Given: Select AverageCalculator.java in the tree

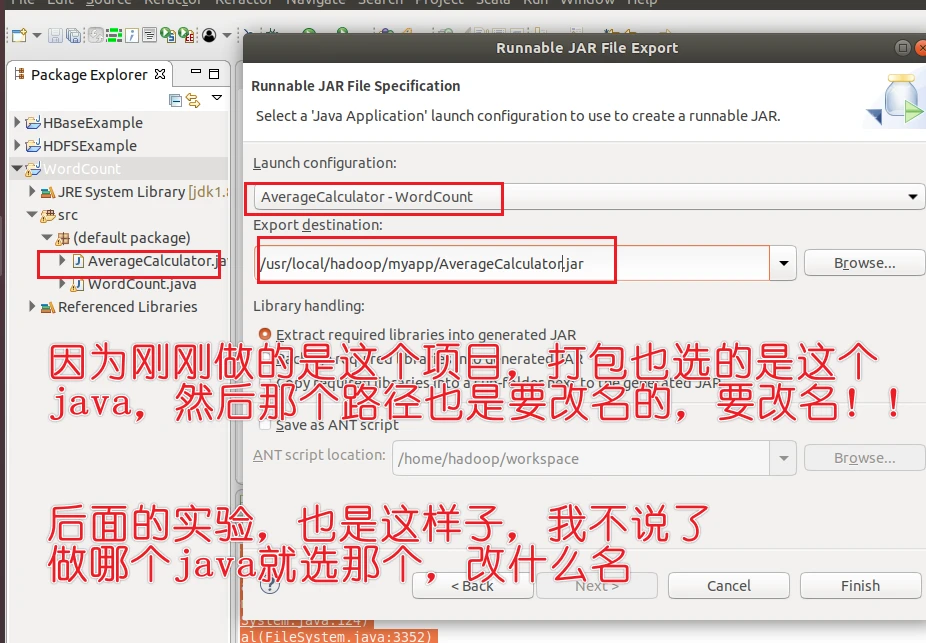Looking at the screenshot, I should (150, 261).
